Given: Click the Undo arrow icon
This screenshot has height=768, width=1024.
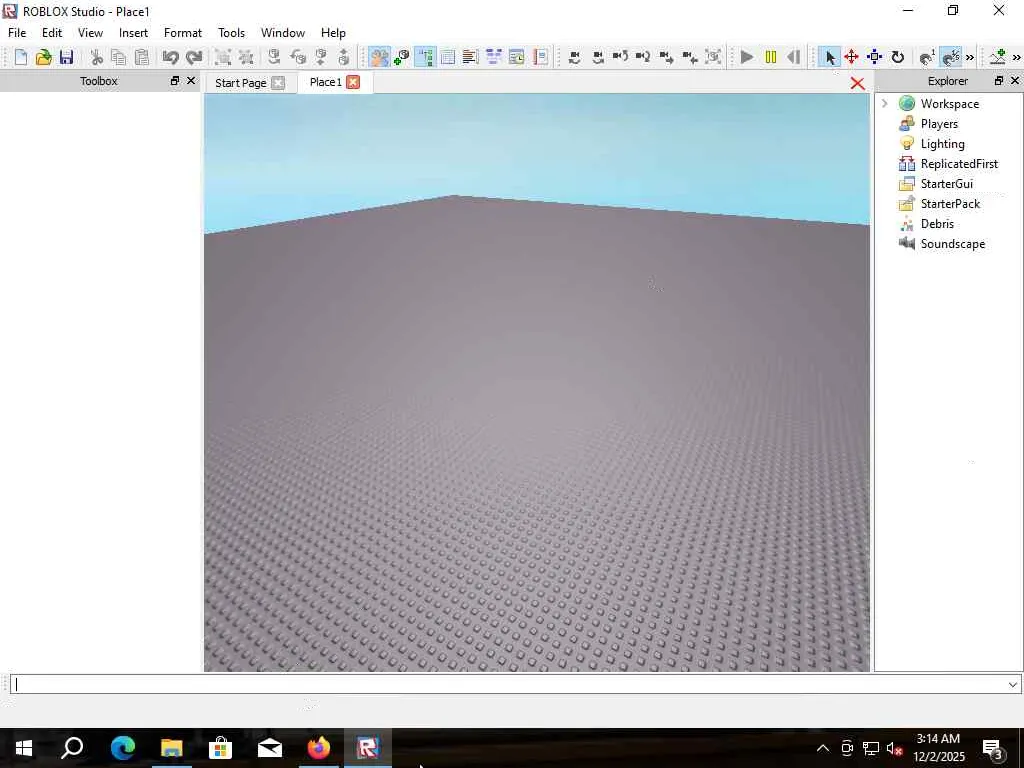Looking at the screenshot, I should [x=170, y=57].
